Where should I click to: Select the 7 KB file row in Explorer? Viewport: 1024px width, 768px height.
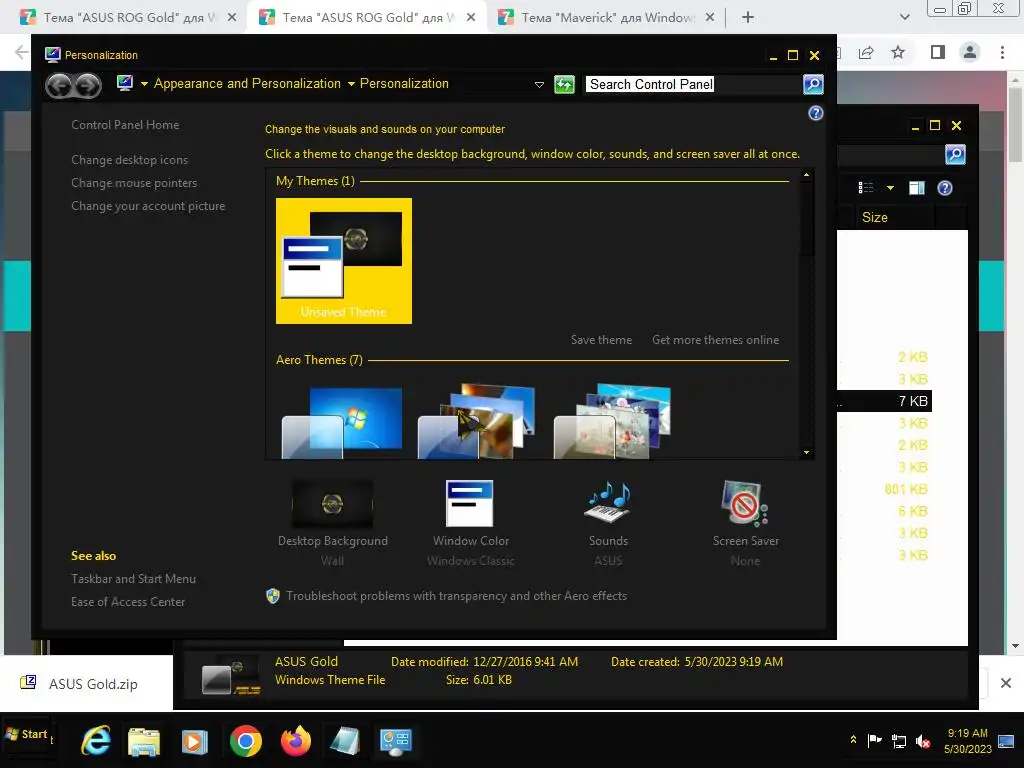click(x=884, y=401)
